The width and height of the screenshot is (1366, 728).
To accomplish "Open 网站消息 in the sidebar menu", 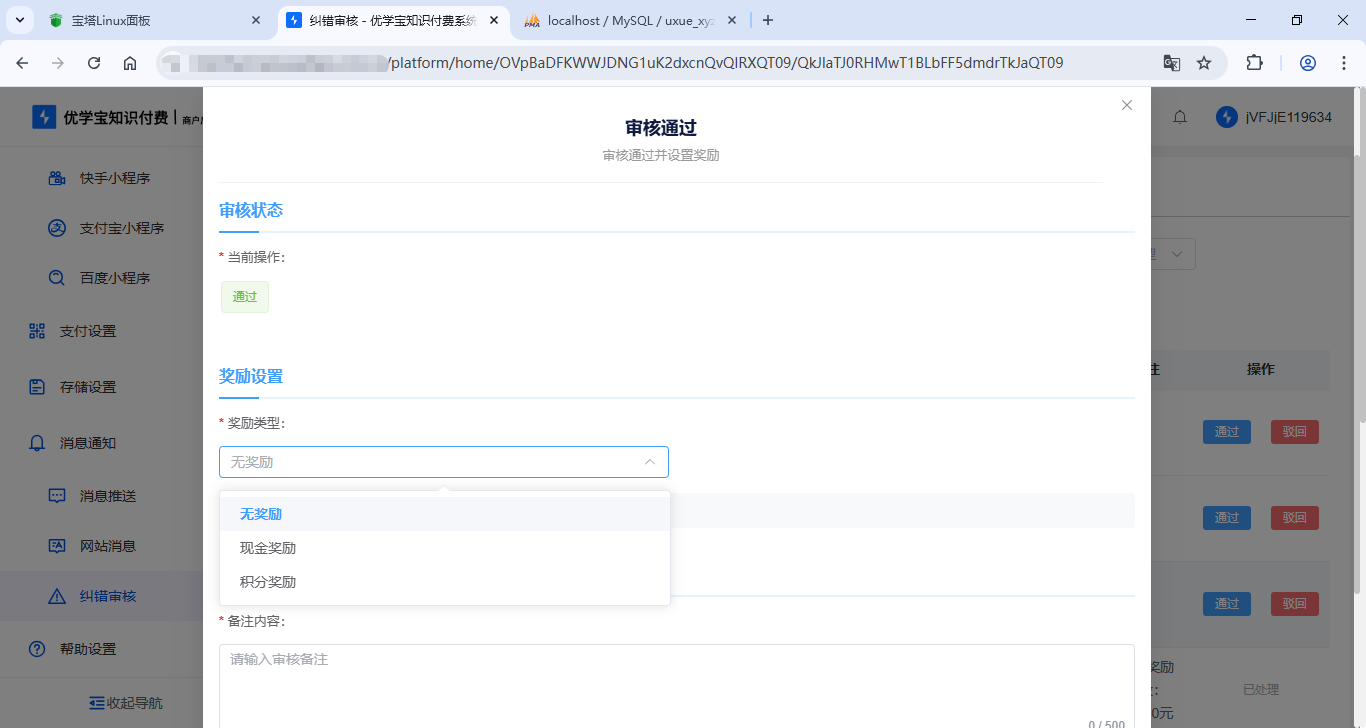I will 107,546.
